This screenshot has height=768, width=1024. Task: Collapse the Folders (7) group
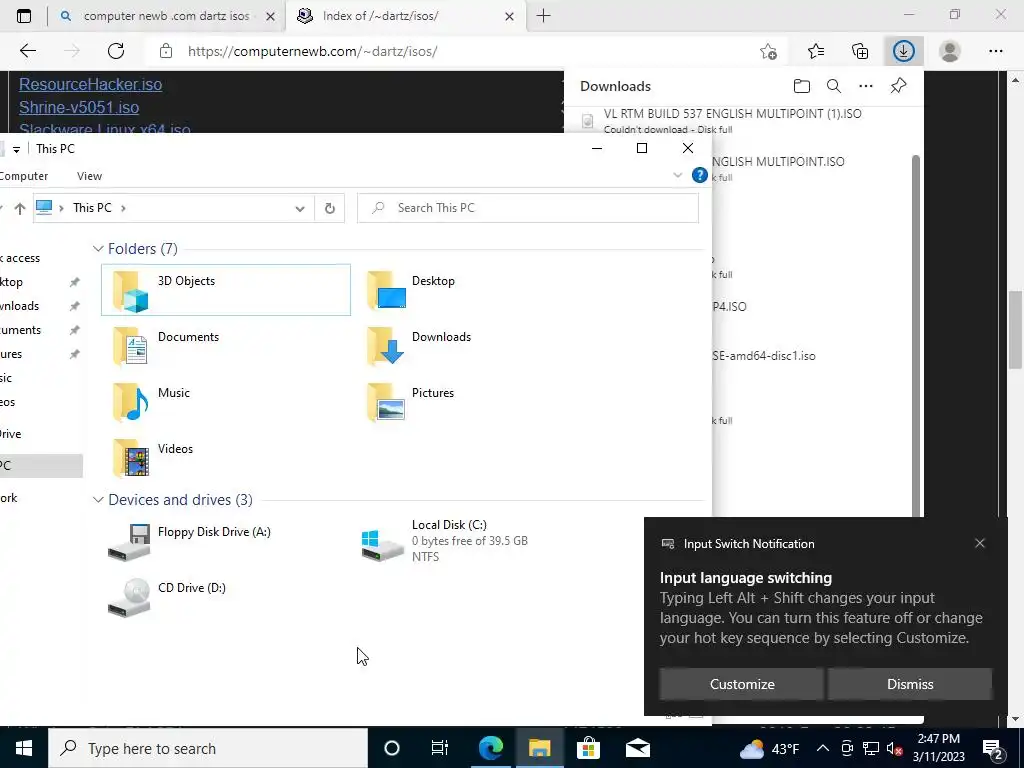click(98, 249)
